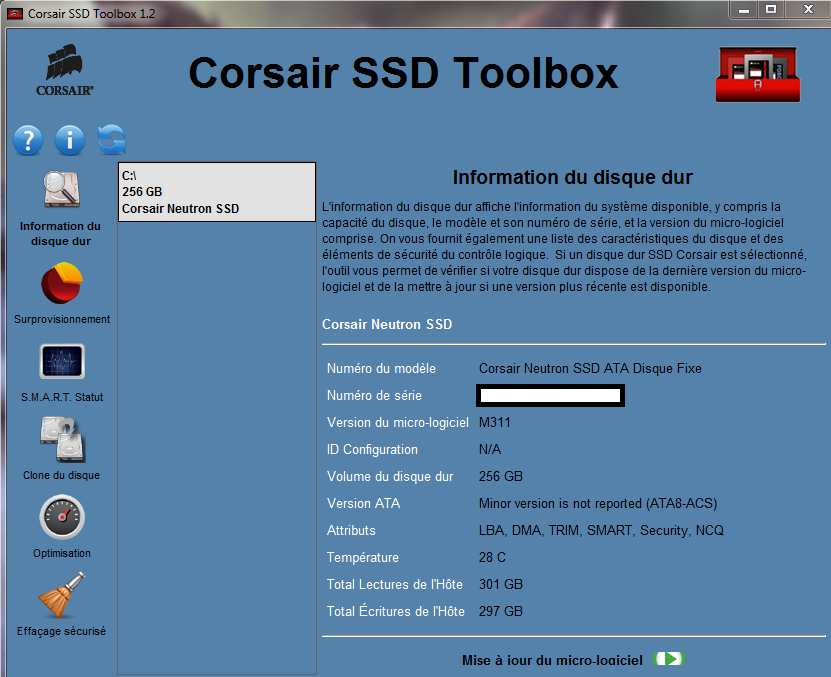Viewport: 831px width, 677px height.
Task: Click the redacted serial number field
Action: (x=550, y=395)
